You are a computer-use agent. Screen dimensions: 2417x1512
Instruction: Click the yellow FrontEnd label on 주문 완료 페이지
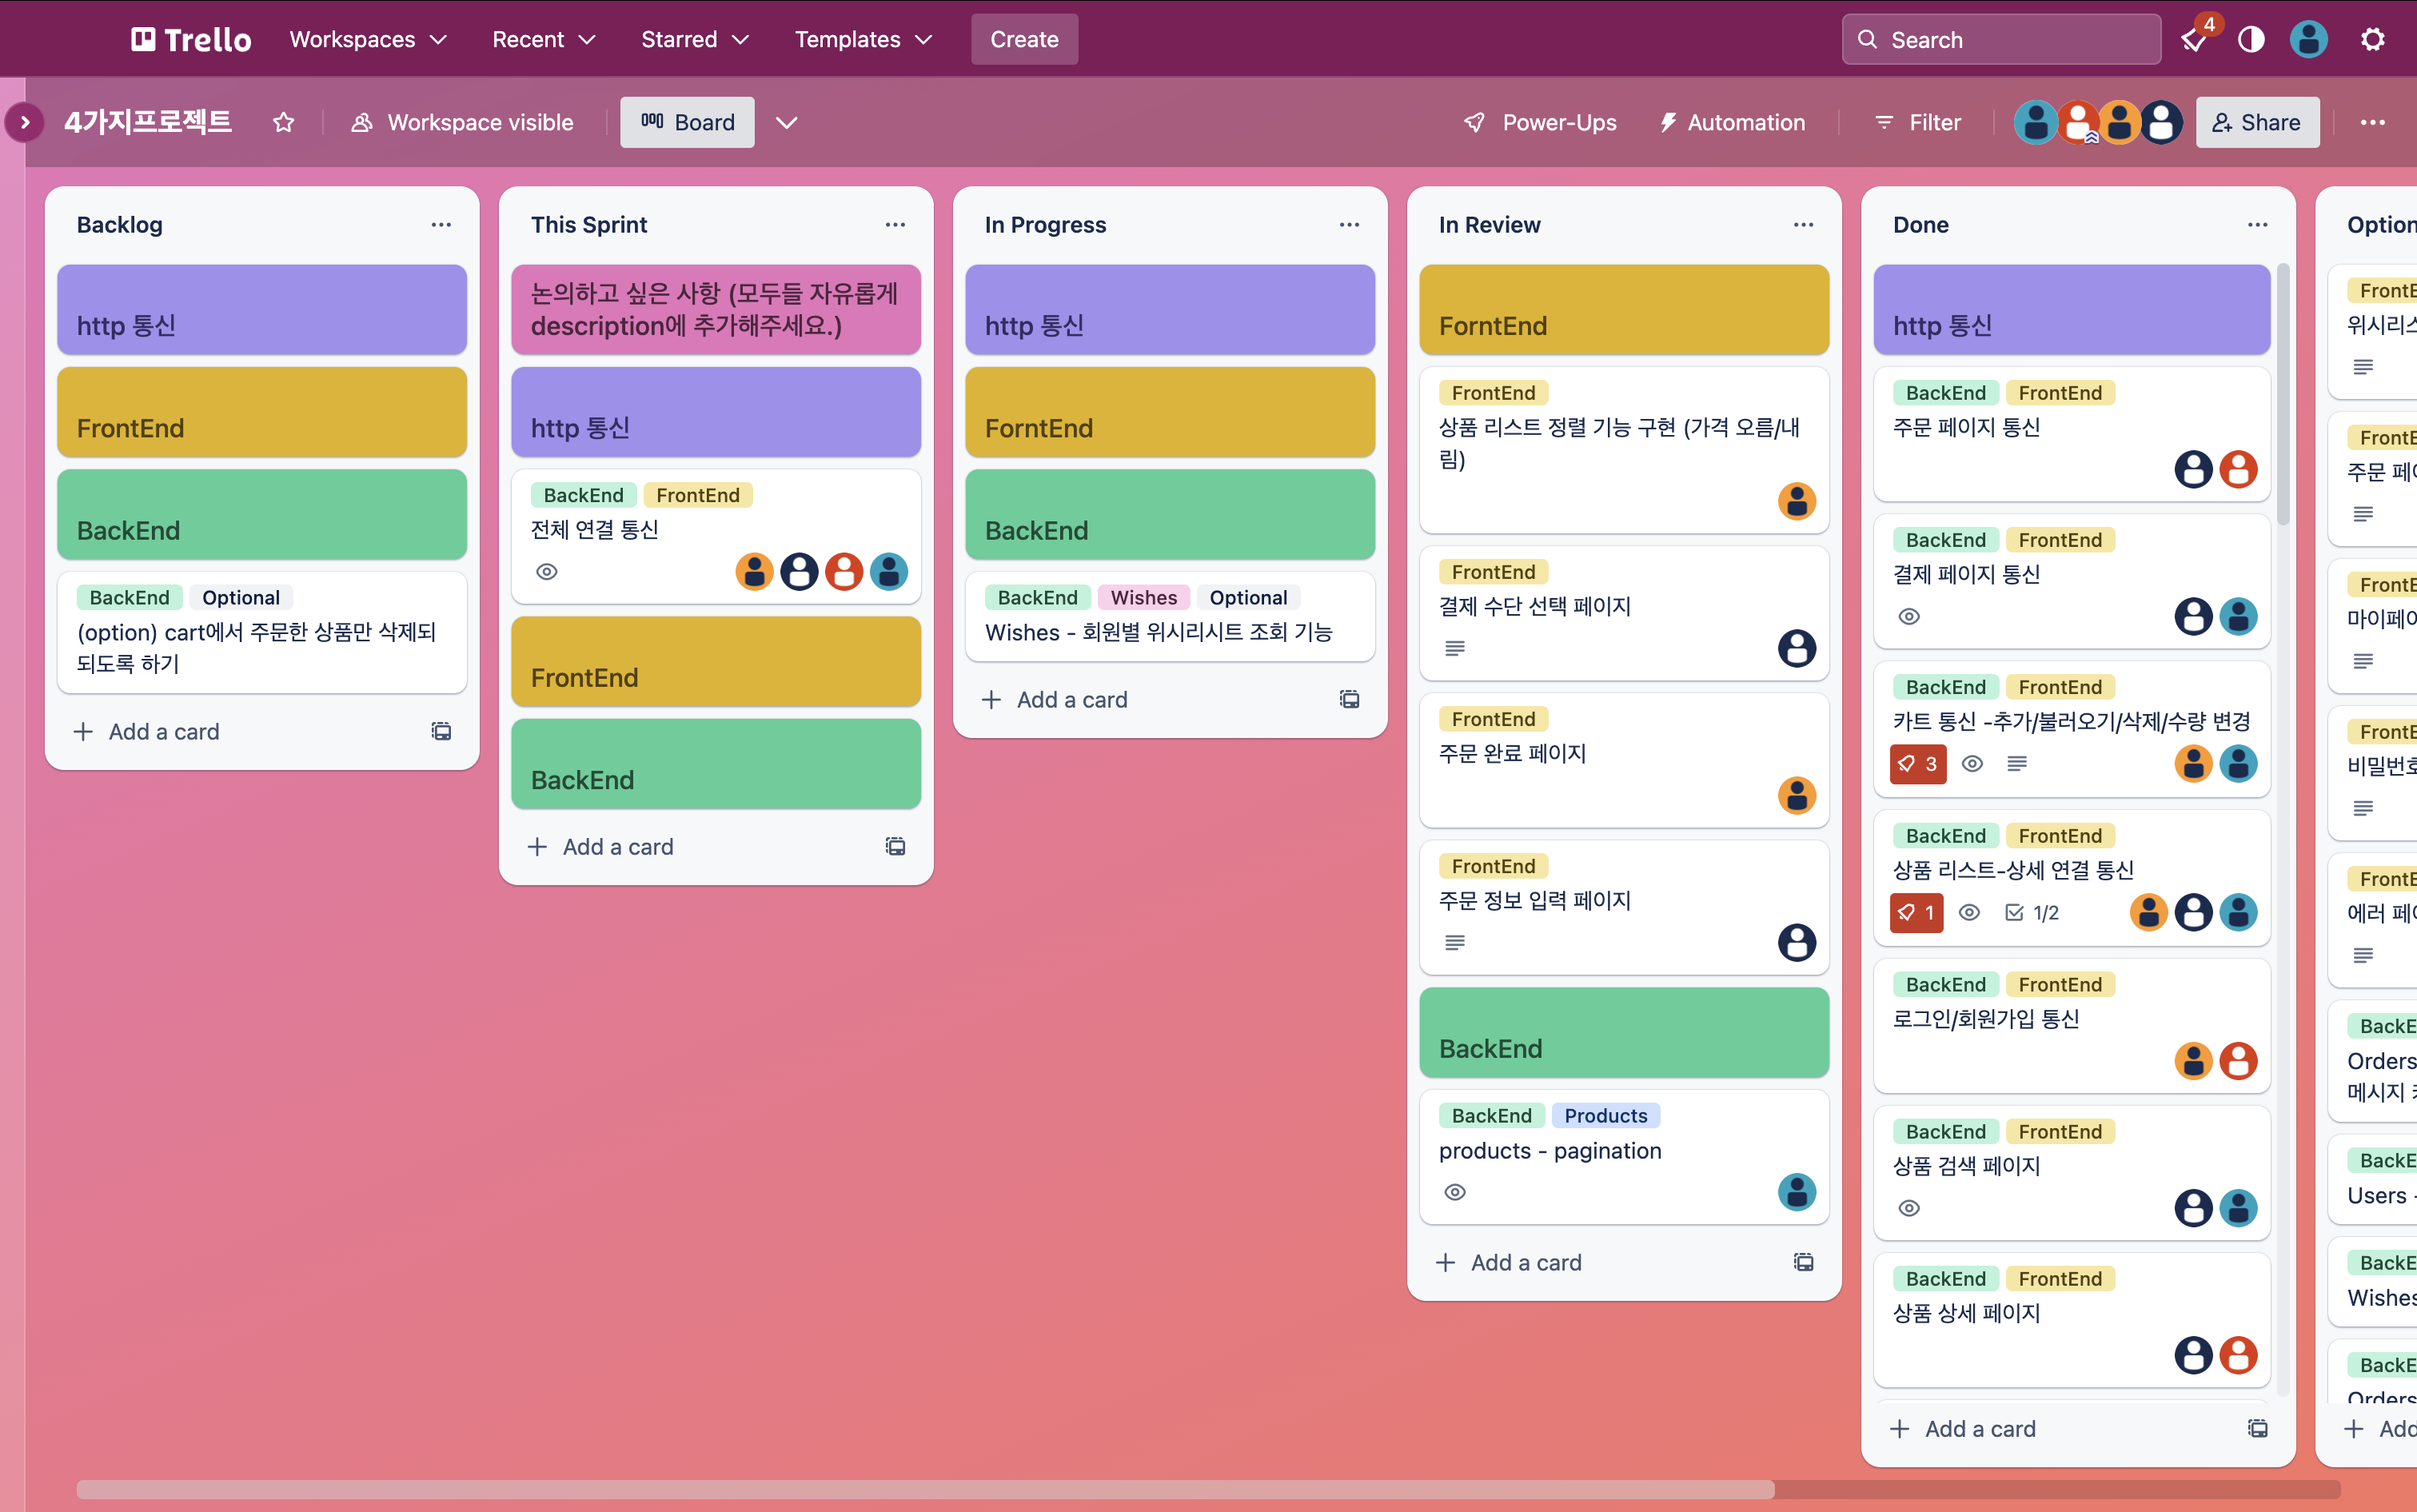click(1493, 719)
